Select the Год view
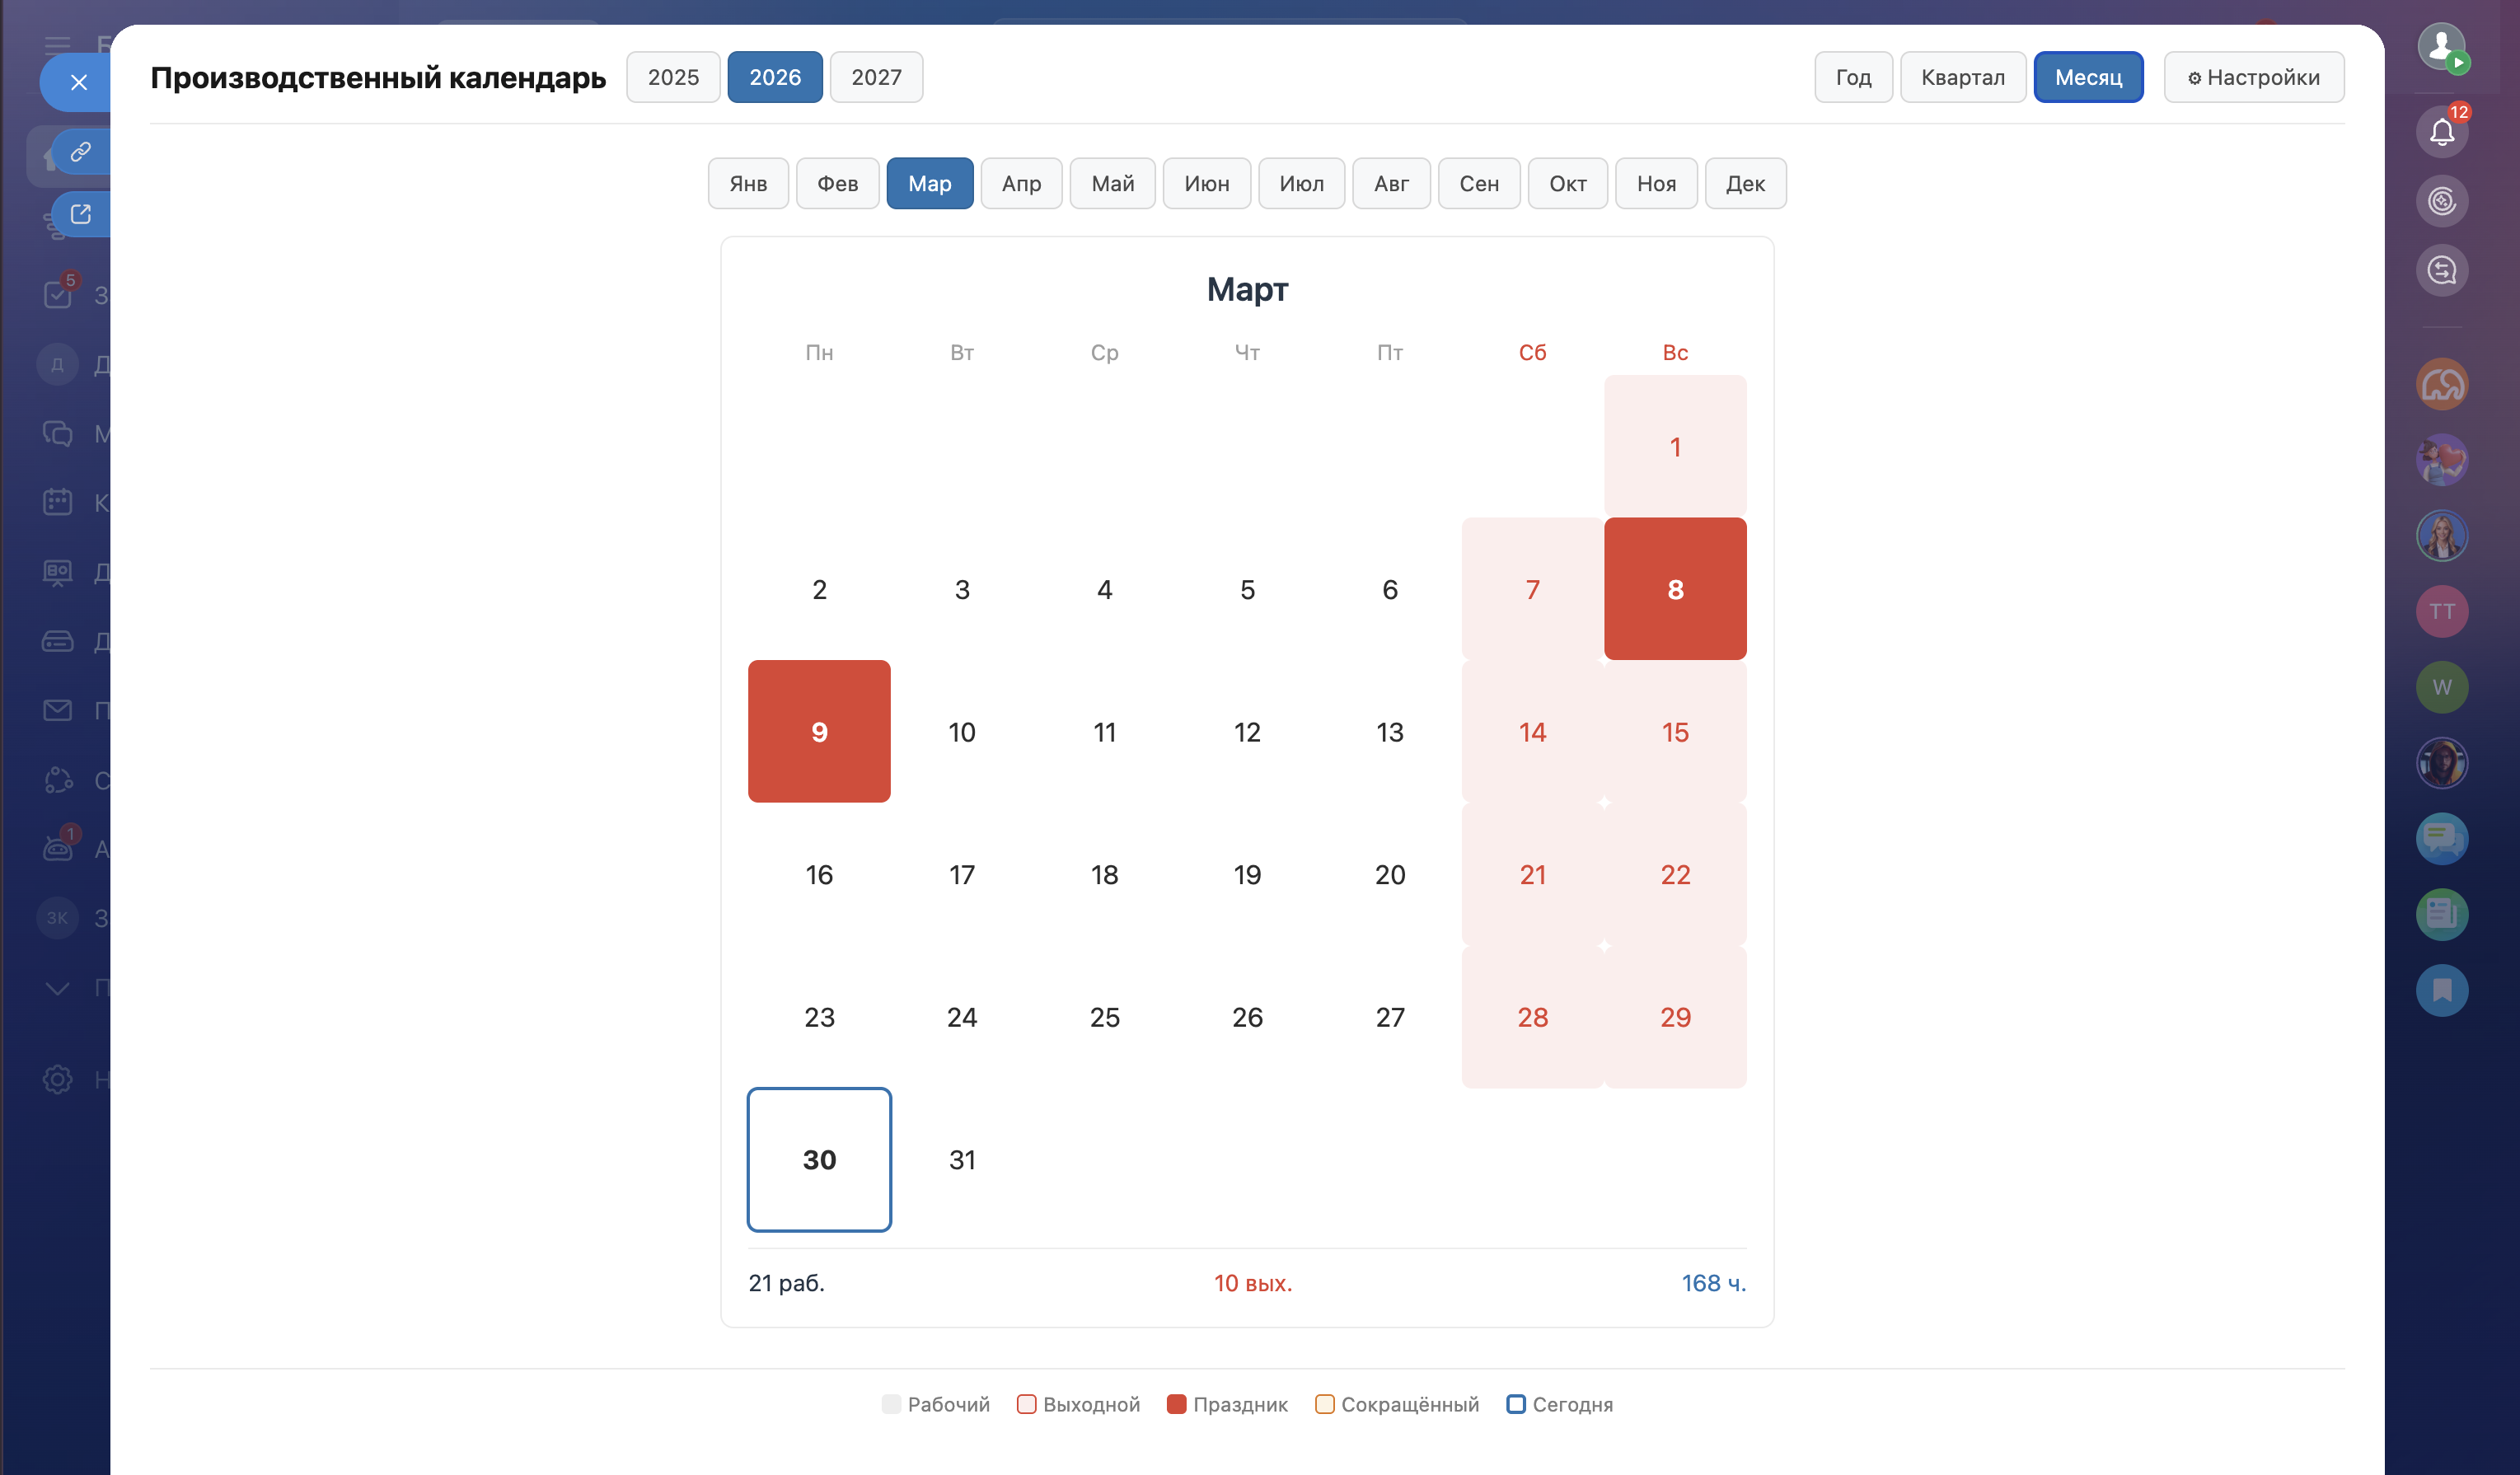This screenshot has width=2520, height=1475. point(1853,77)
